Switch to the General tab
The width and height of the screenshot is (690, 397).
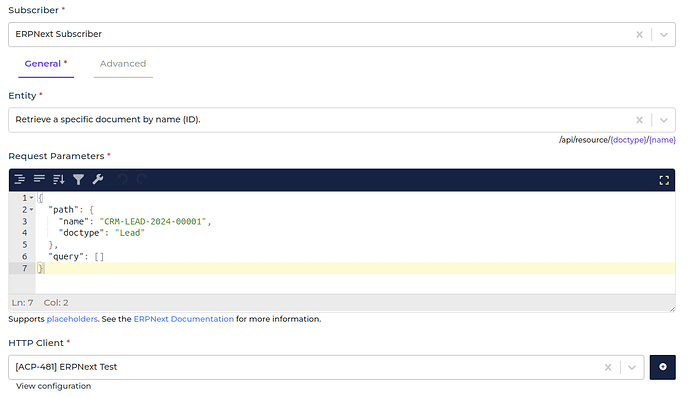pos(46,64)
